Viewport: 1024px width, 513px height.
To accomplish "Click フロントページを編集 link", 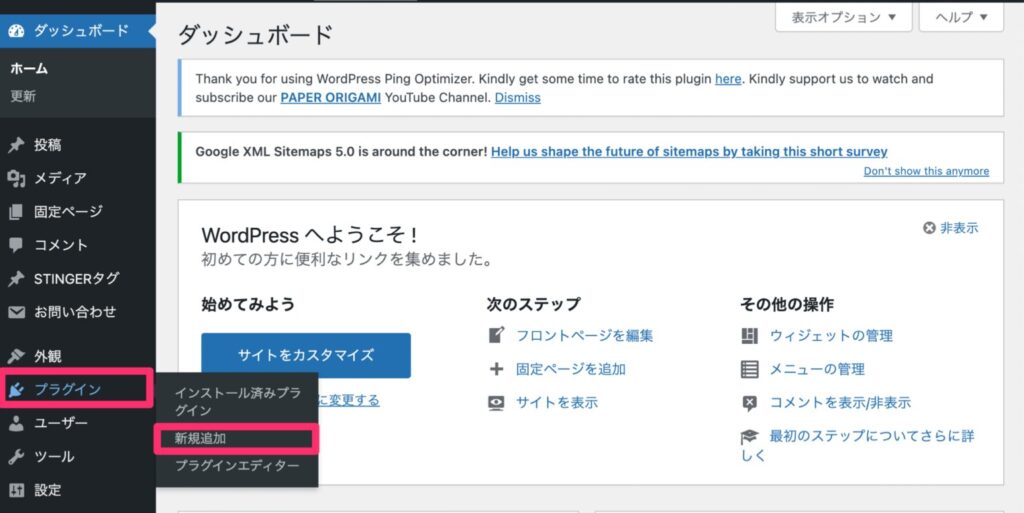I will [x=584, y=335].
